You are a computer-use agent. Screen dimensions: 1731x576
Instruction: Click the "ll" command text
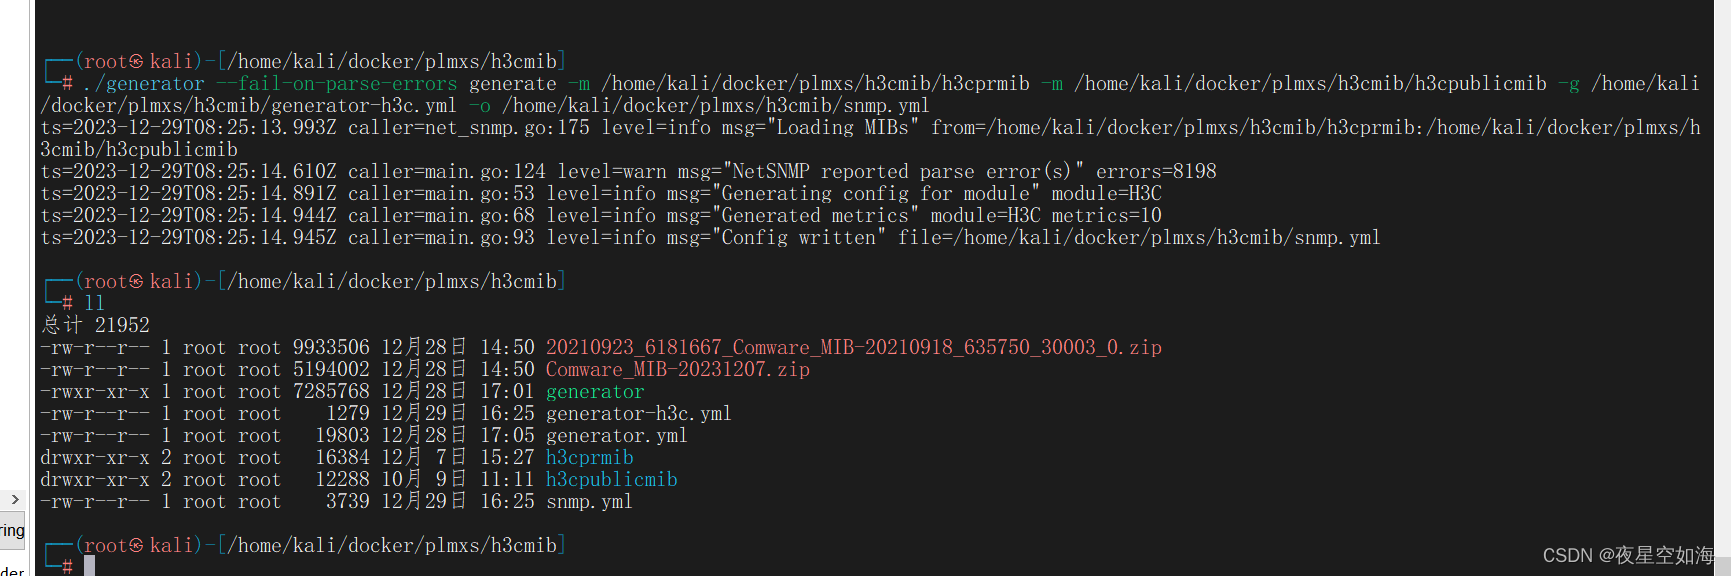coord(94,303)
